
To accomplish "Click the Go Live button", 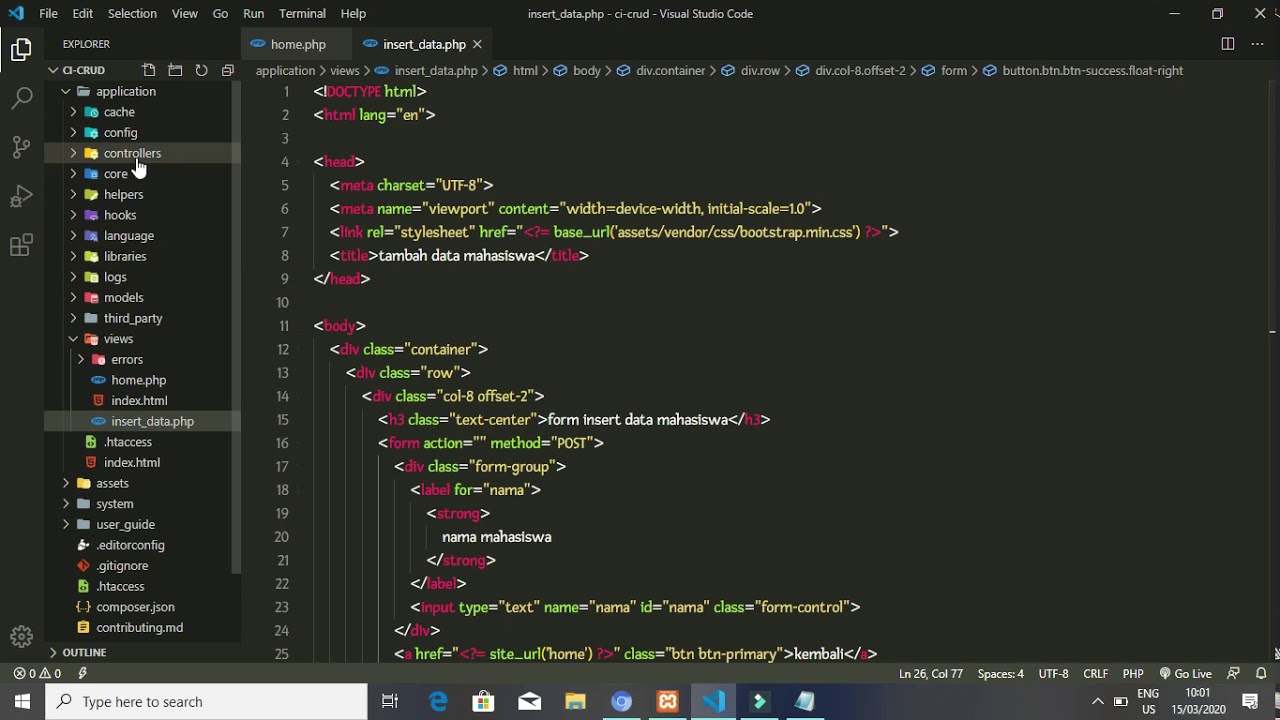I will tap(1185, 673).
